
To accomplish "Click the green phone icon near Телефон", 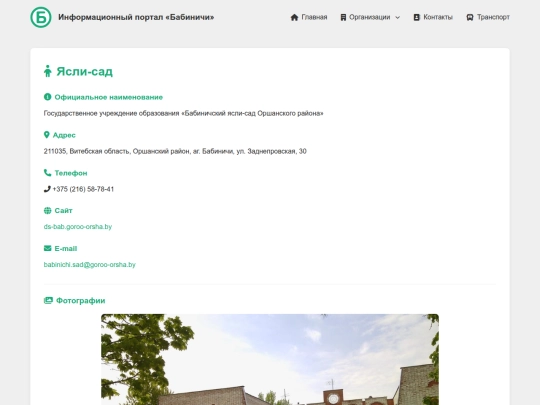I will click(x=48, y=173).
